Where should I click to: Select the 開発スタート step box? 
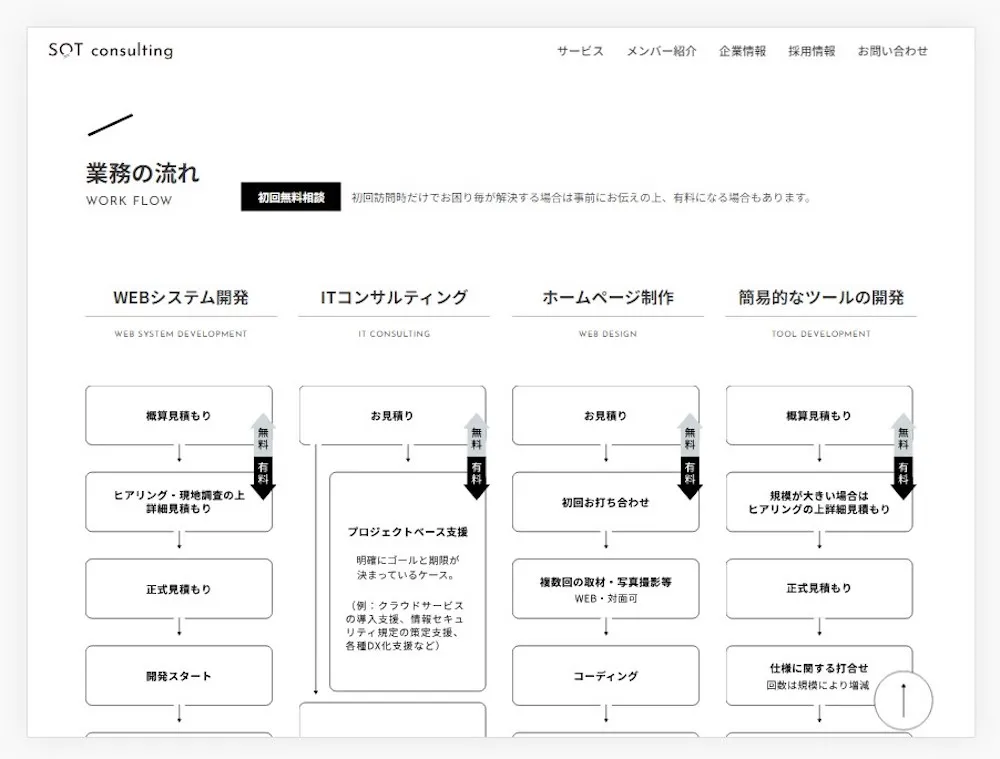pos(179,676)
